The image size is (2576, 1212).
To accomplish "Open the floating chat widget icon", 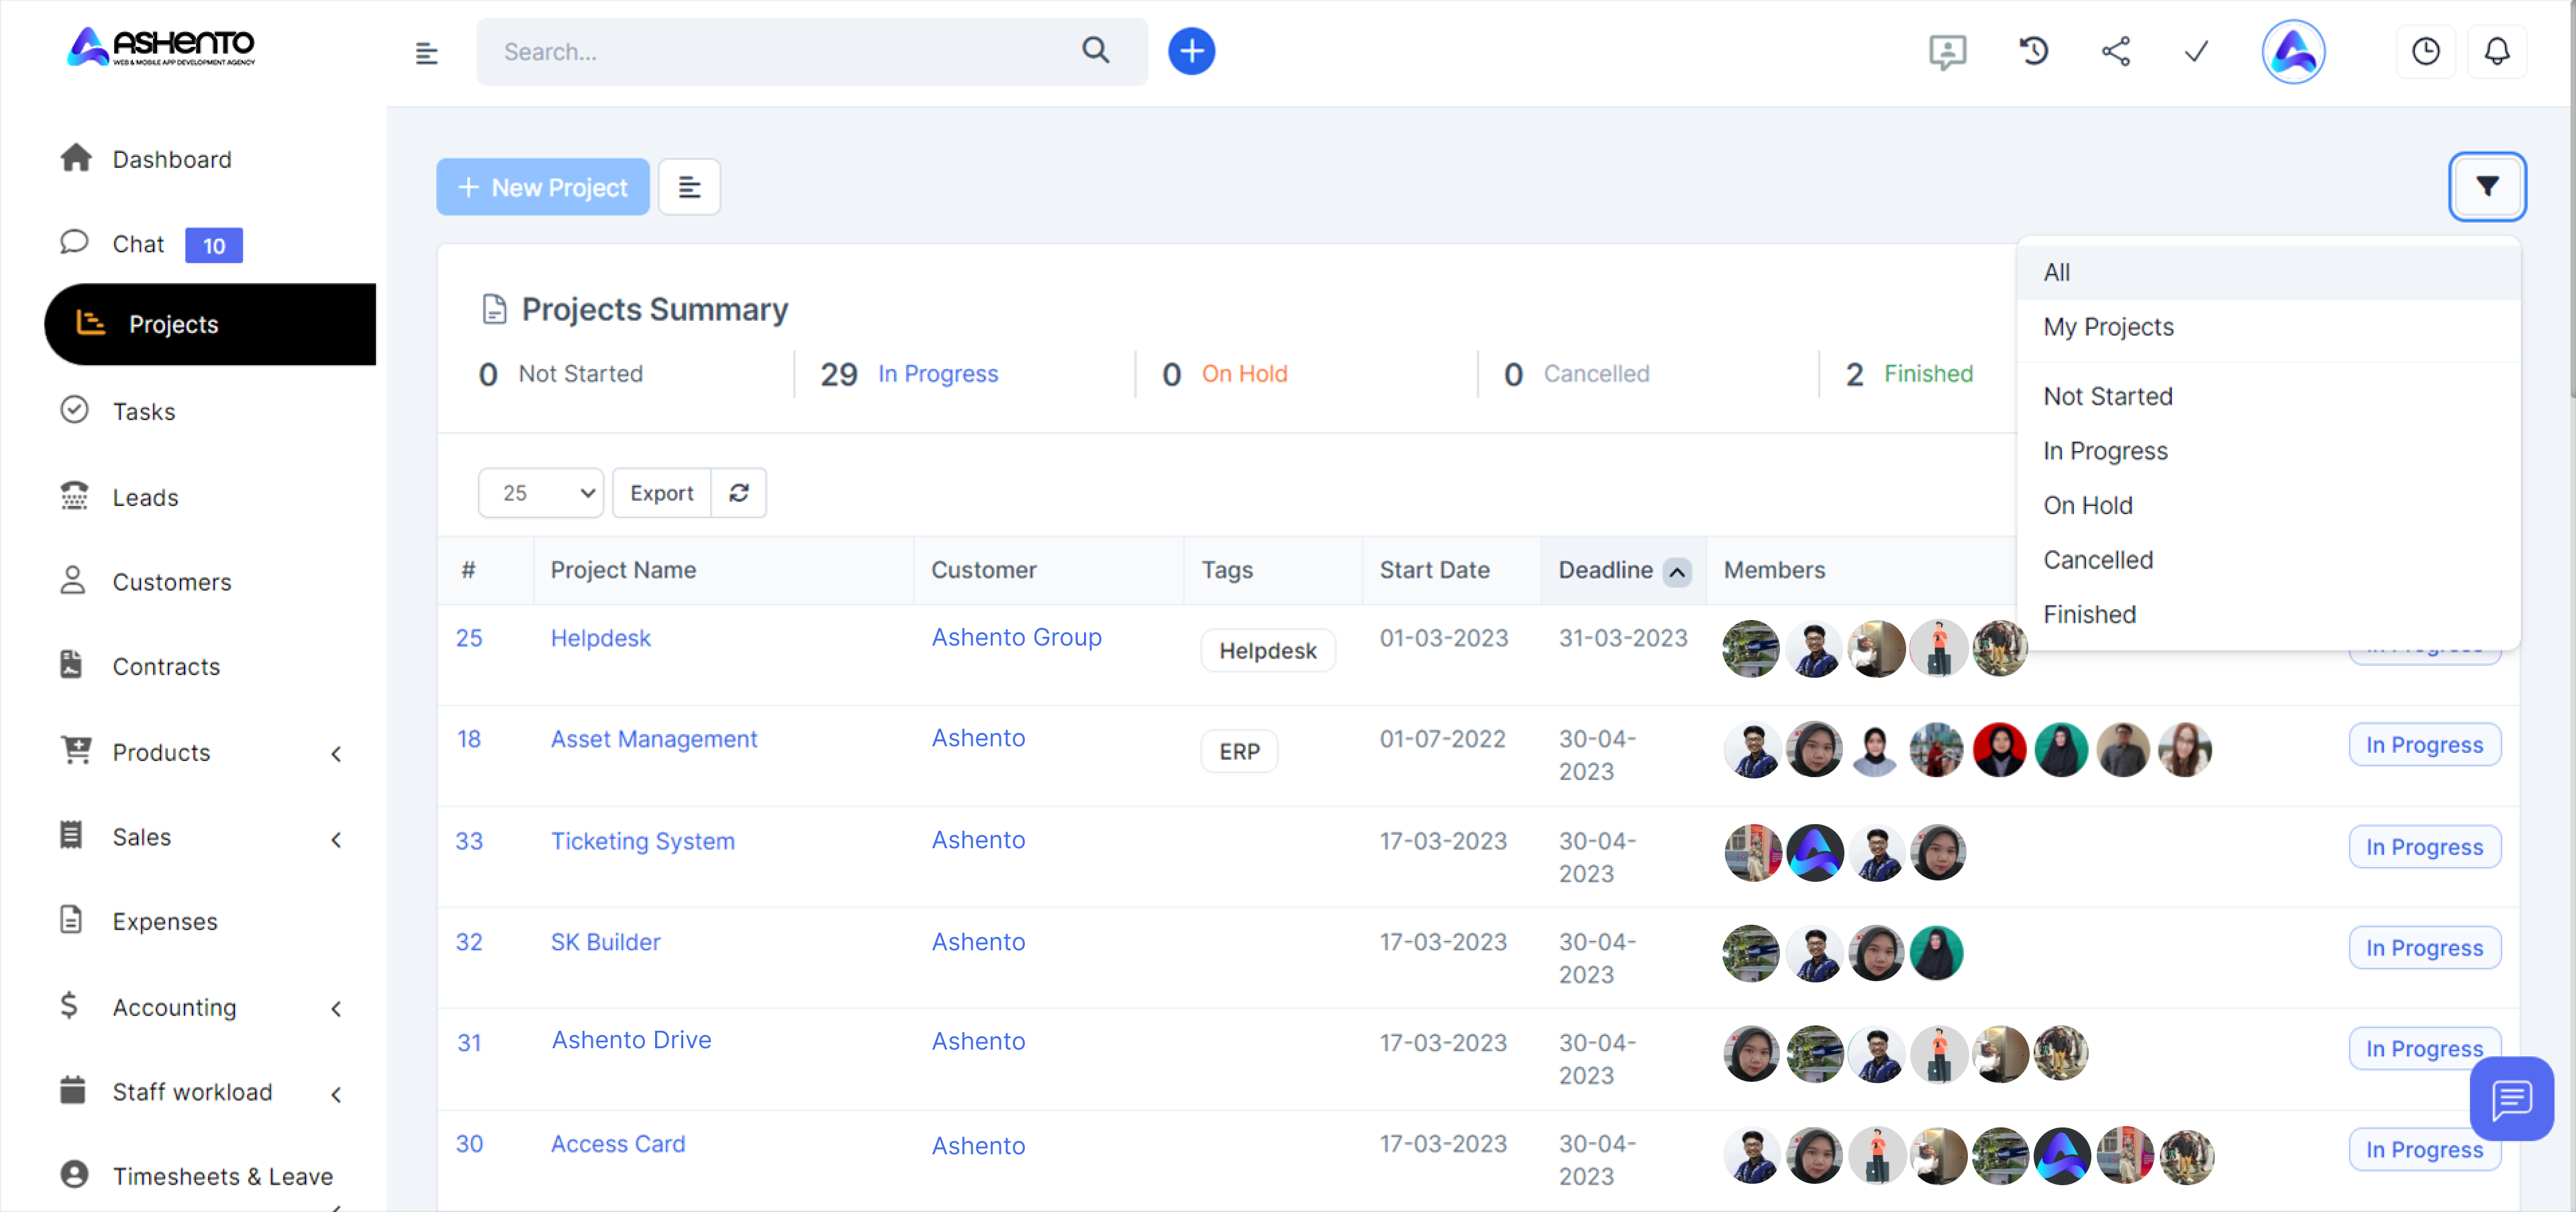I will click(x=2511, y=1099).
